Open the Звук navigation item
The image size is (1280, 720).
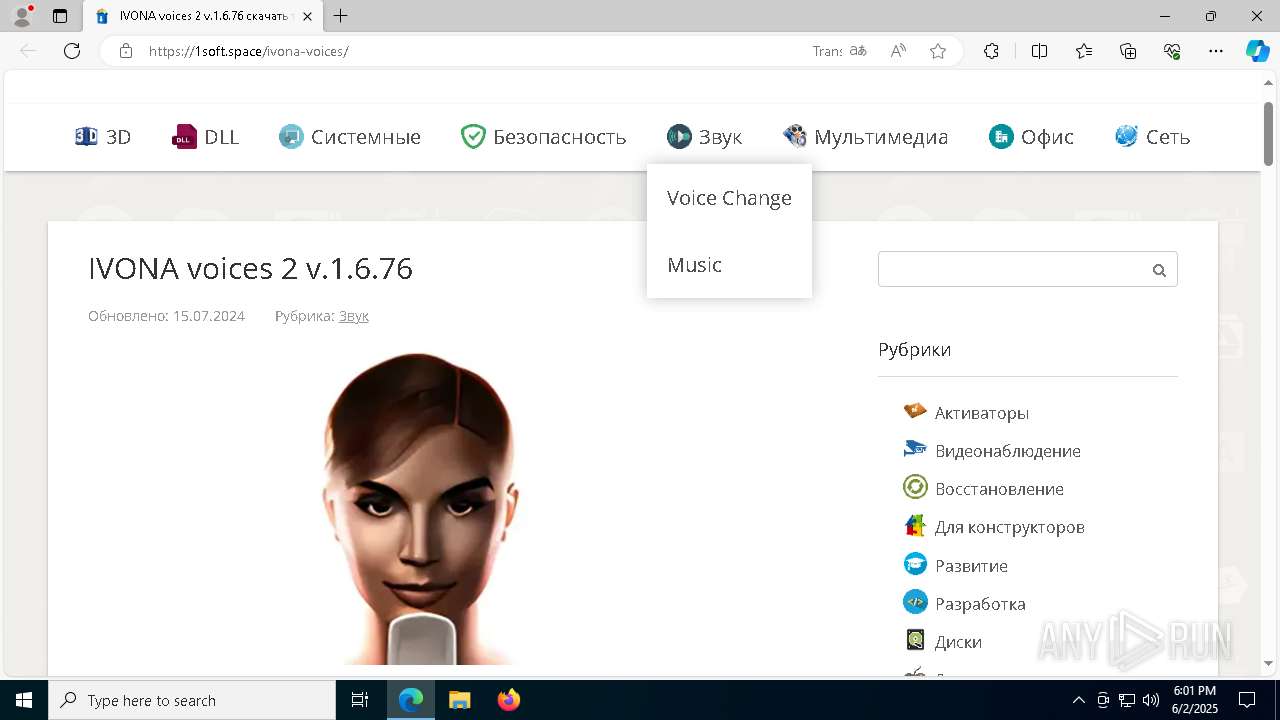(x=705, y=137)
